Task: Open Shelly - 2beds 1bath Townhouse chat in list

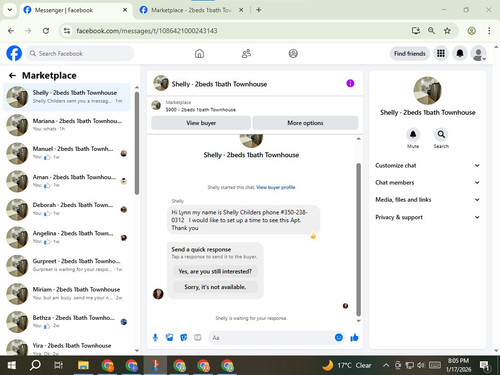Action: pyautogui.click(x=67, y=97)
